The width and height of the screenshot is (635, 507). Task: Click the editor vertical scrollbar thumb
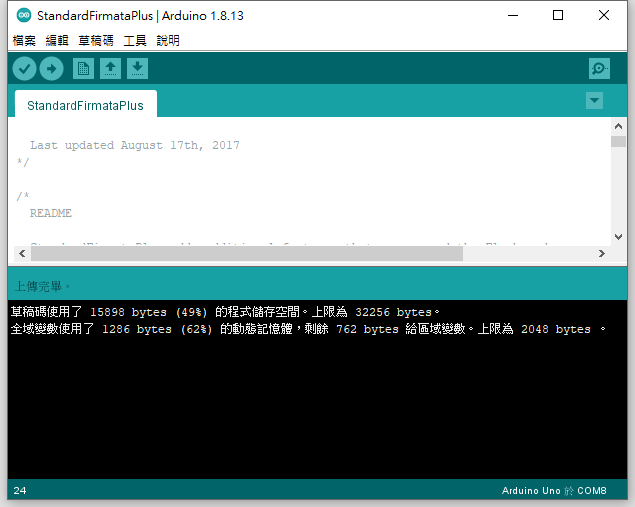coord(618,142)
